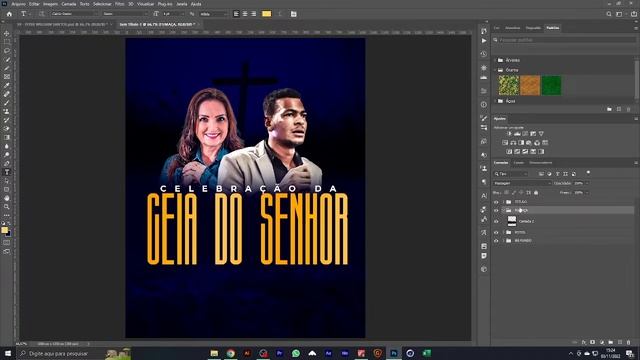Open search icon at top right

(609, 14)
